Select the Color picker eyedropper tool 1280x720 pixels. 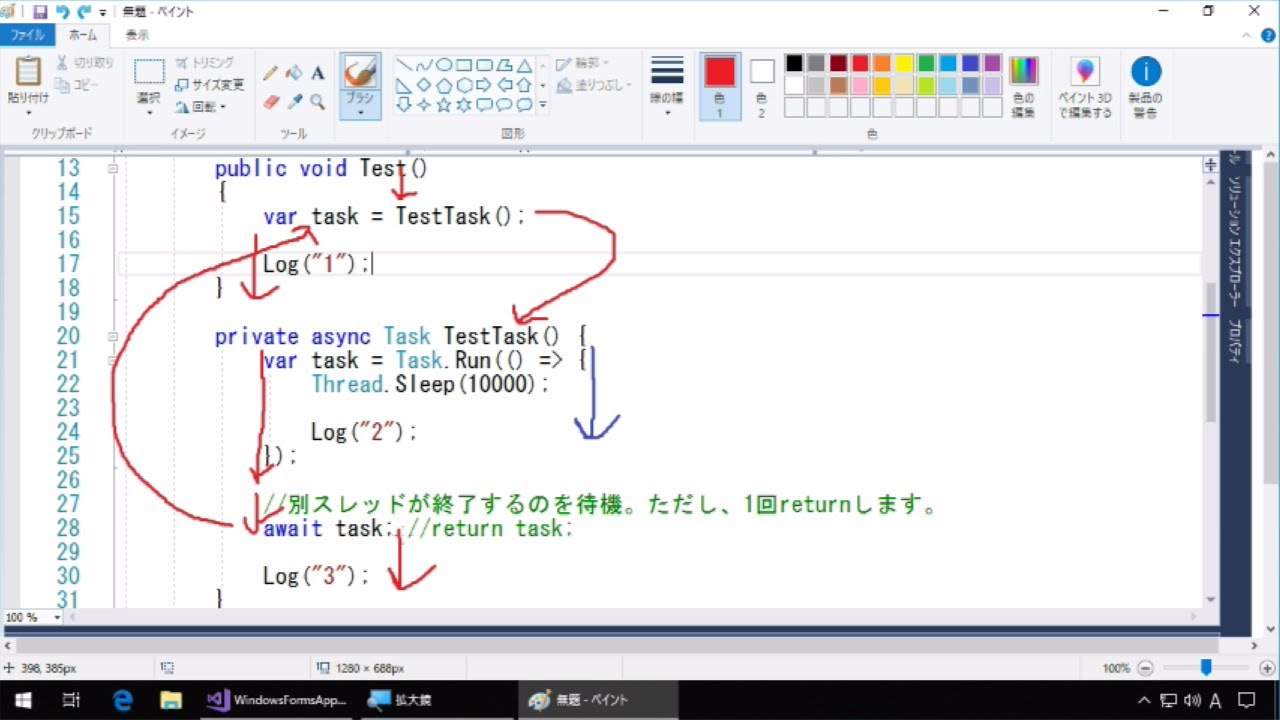click(x=294, y=102)
